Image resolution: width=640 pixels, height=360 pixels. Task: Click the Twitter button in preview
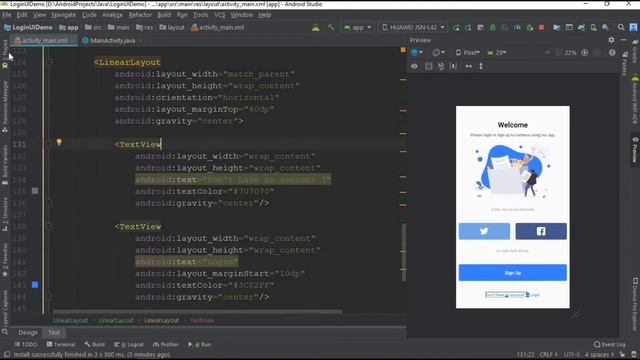click(x=484, y=231)
